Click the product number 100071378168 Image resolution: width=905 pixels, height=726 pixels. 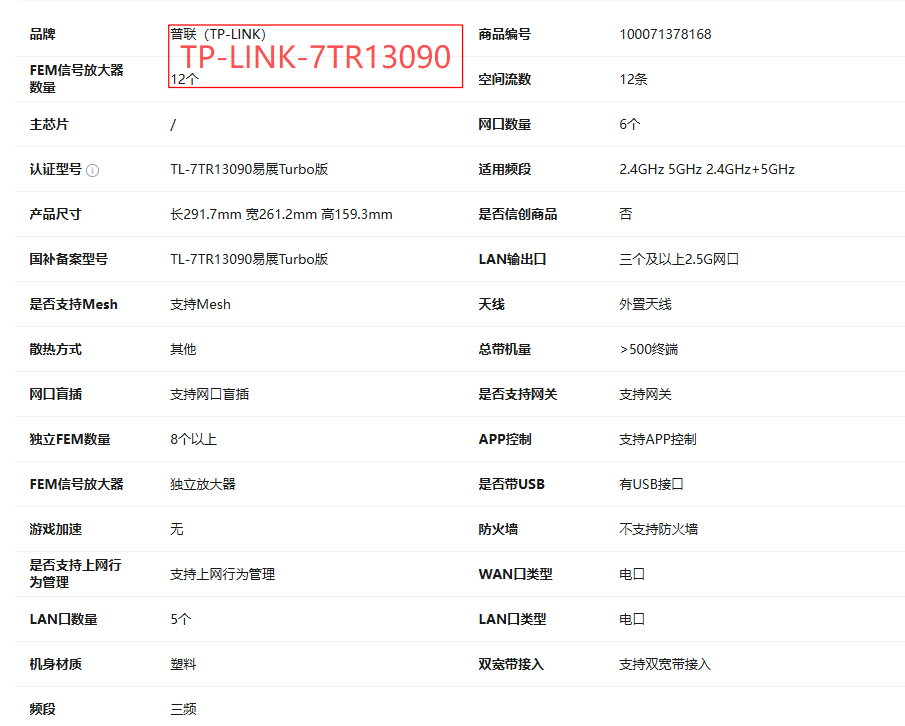click(665, 34)
